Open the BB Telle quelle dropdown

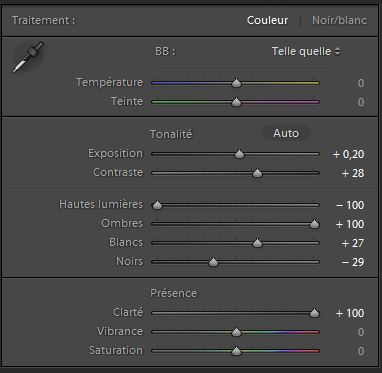click(x=306, y=51)
